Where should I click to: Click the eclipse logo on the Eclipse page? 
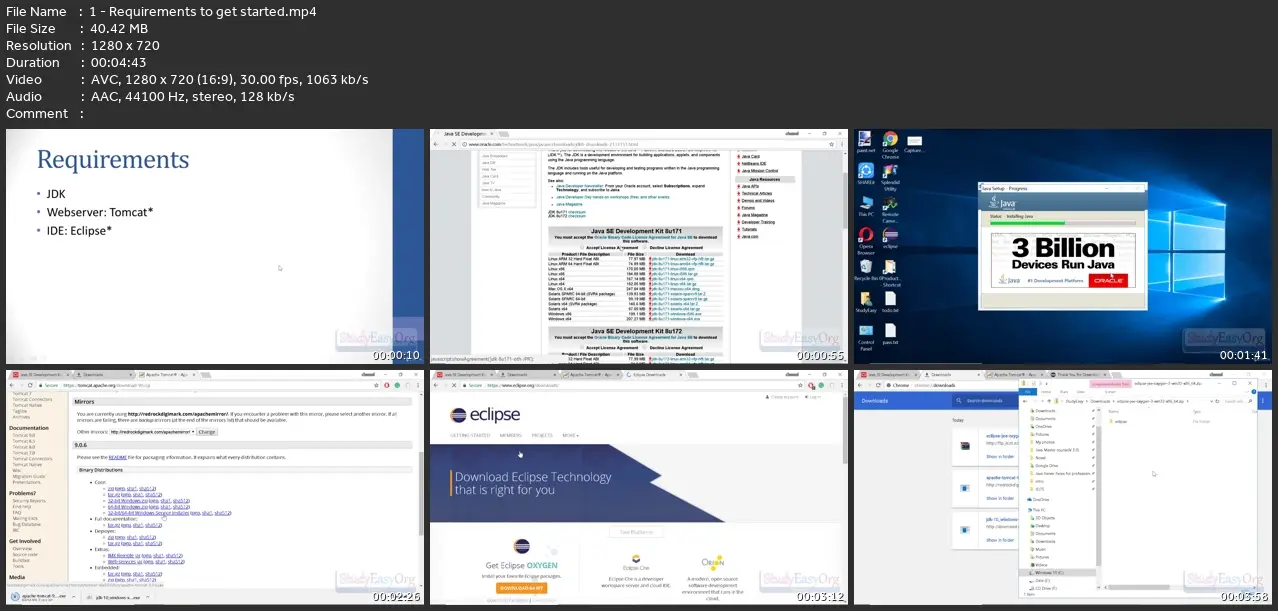pos(485,415)
